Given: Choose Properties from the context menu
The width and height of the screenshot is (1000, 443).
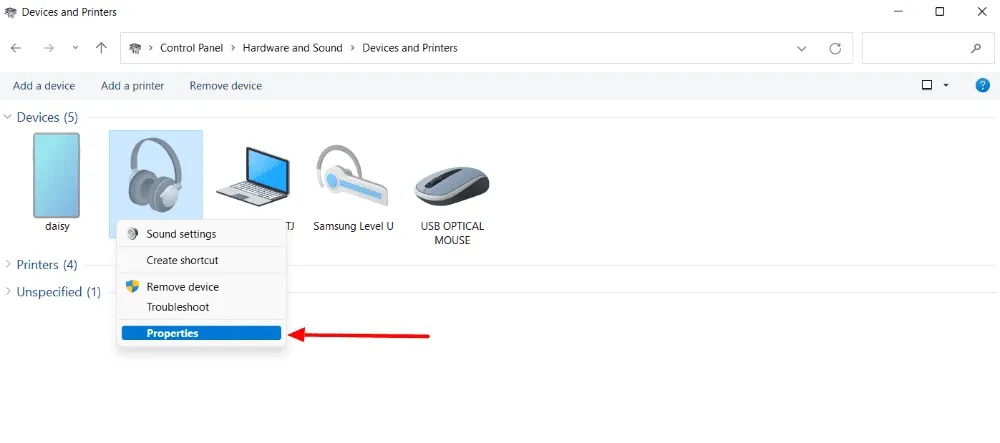Looking at the screenshot, I should 172,334.
